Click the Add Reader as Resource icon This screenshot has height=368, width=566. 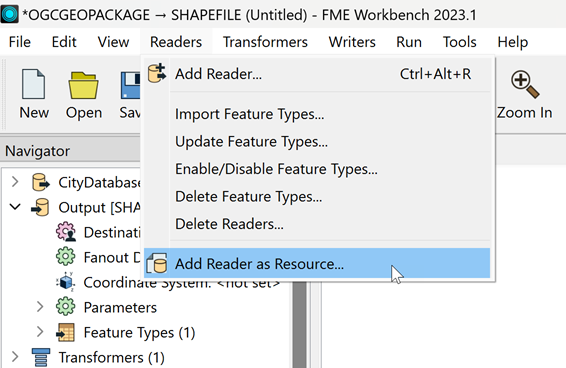[157, 263]
